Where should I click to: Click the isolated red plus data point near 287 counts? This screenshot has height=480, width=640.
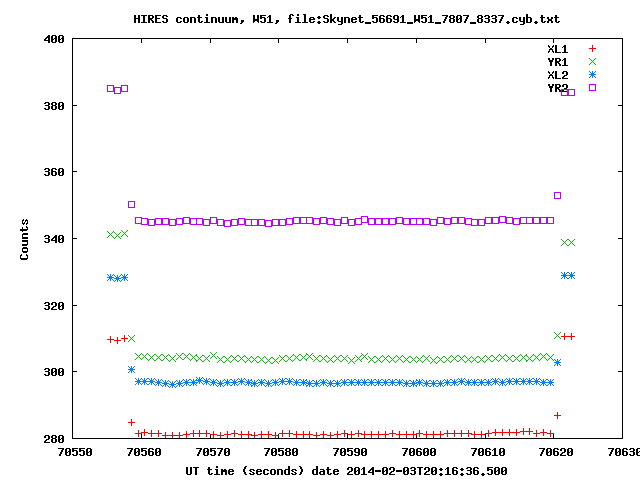[x=558, y=416]
